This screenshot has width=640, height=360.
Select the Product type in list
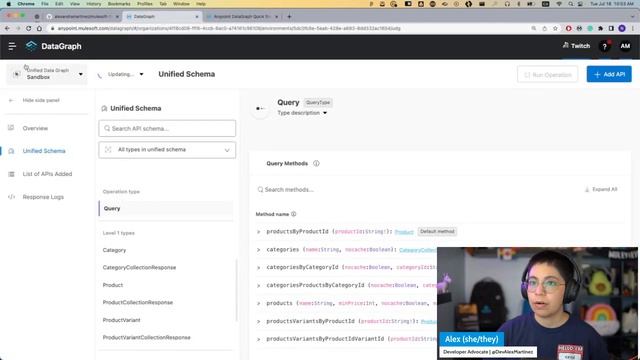tap(113, 285)
